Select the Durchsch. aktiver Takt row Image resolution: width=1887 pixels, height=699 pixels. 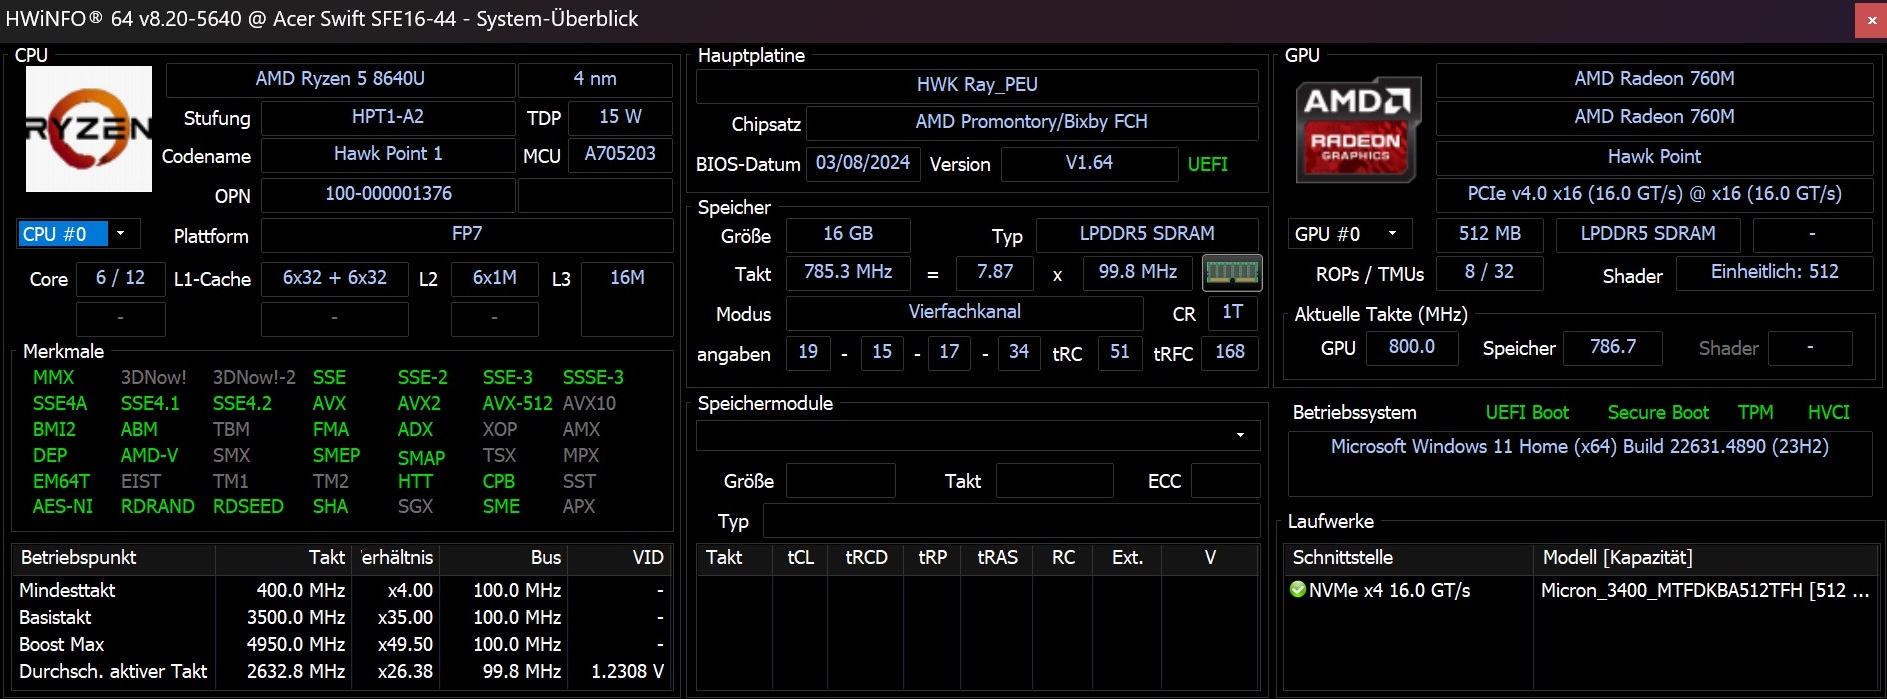pos(341,672)
